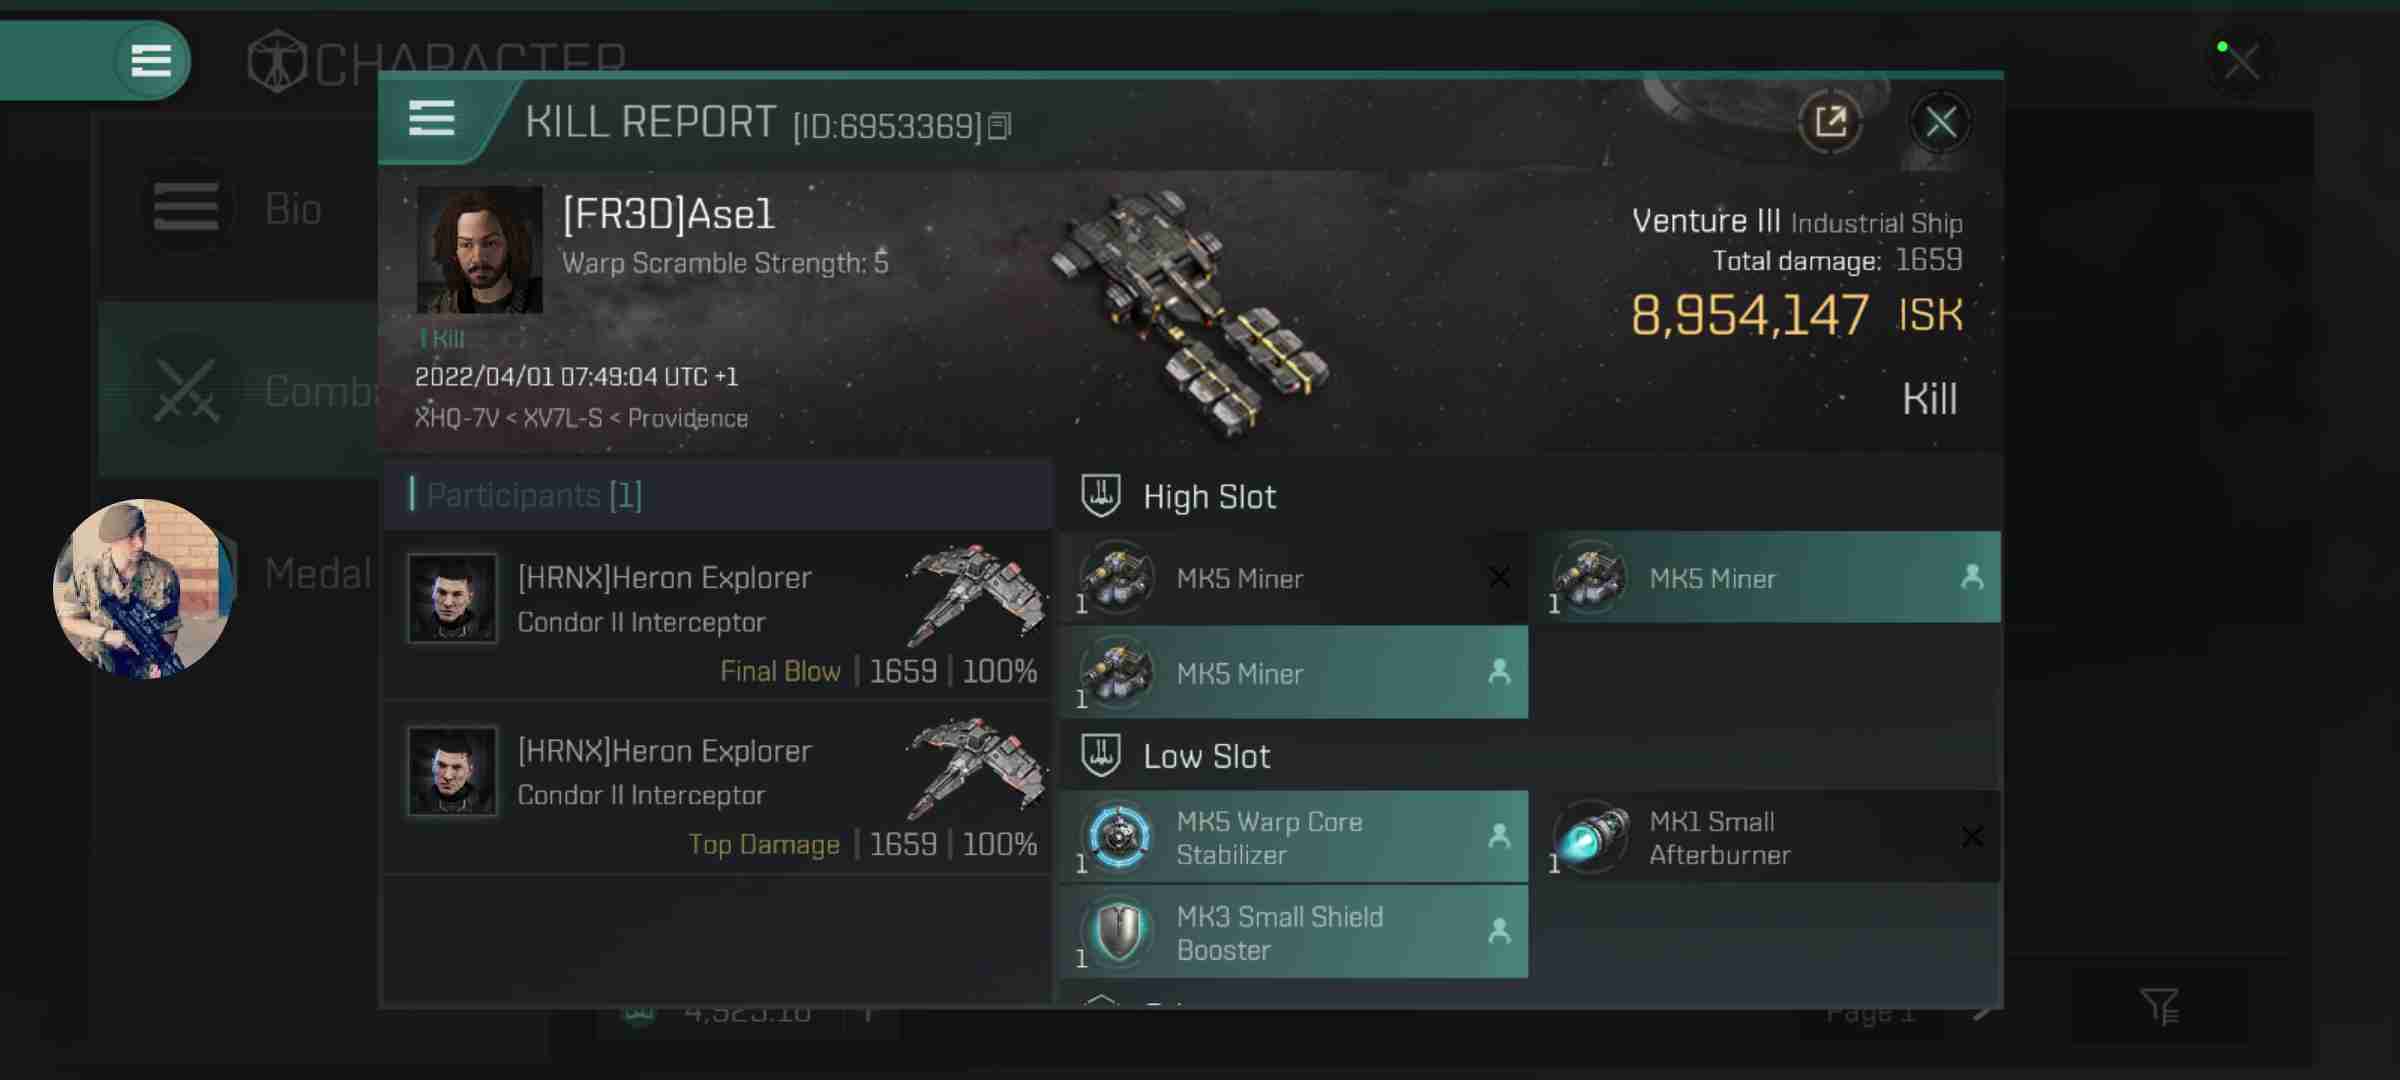Toggle destroyed MK5 Miner item marker

pyautogui.click(x=1498, y=578)
